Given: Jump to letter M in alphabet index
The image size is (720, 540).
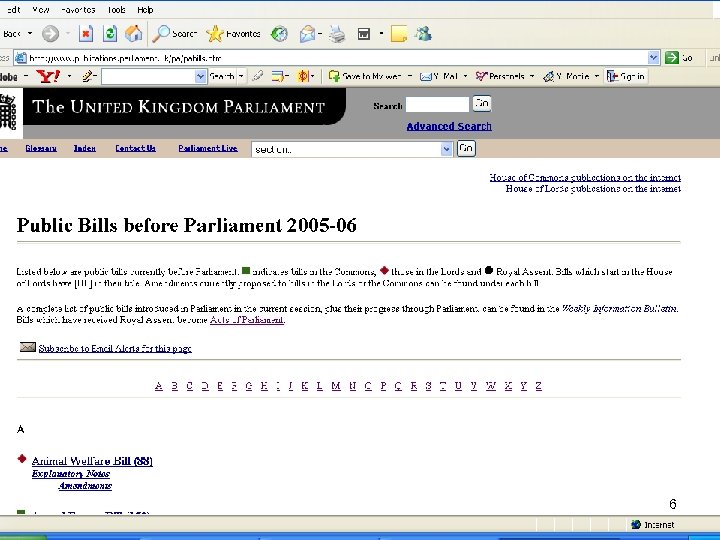Looking at the screenshot, I should click(x=336, y=386).
